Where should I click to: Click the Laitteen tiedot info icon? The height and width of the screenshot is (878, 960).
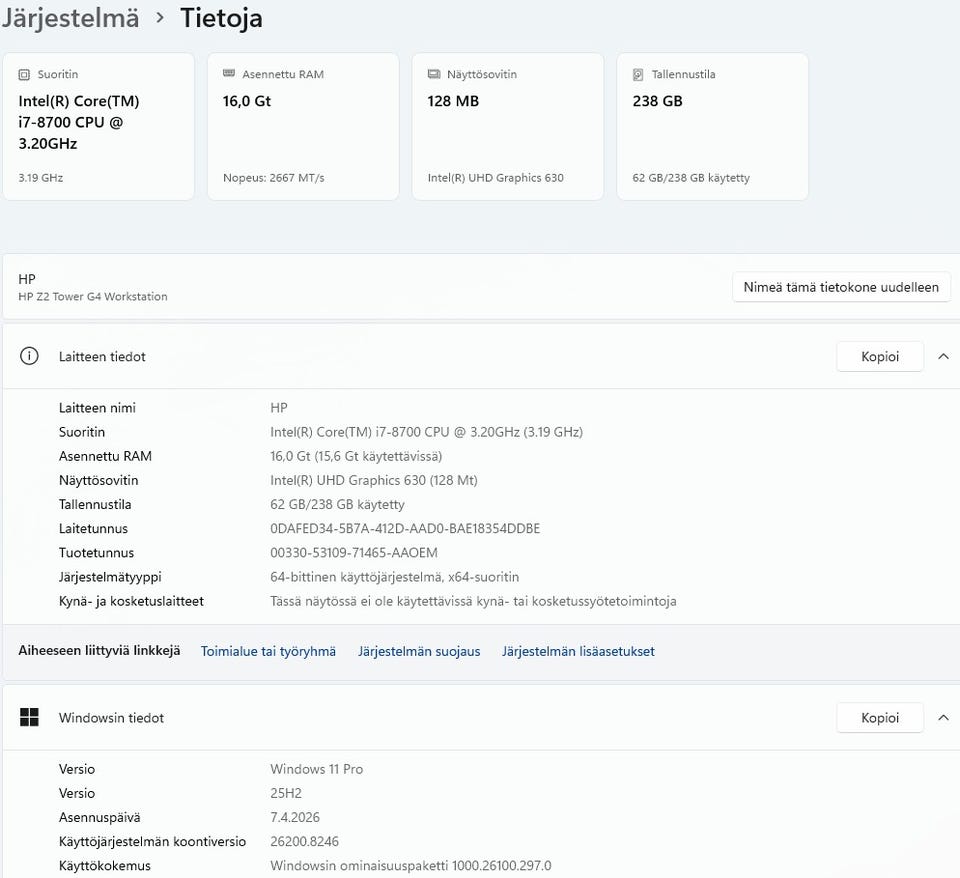(29, 356)
